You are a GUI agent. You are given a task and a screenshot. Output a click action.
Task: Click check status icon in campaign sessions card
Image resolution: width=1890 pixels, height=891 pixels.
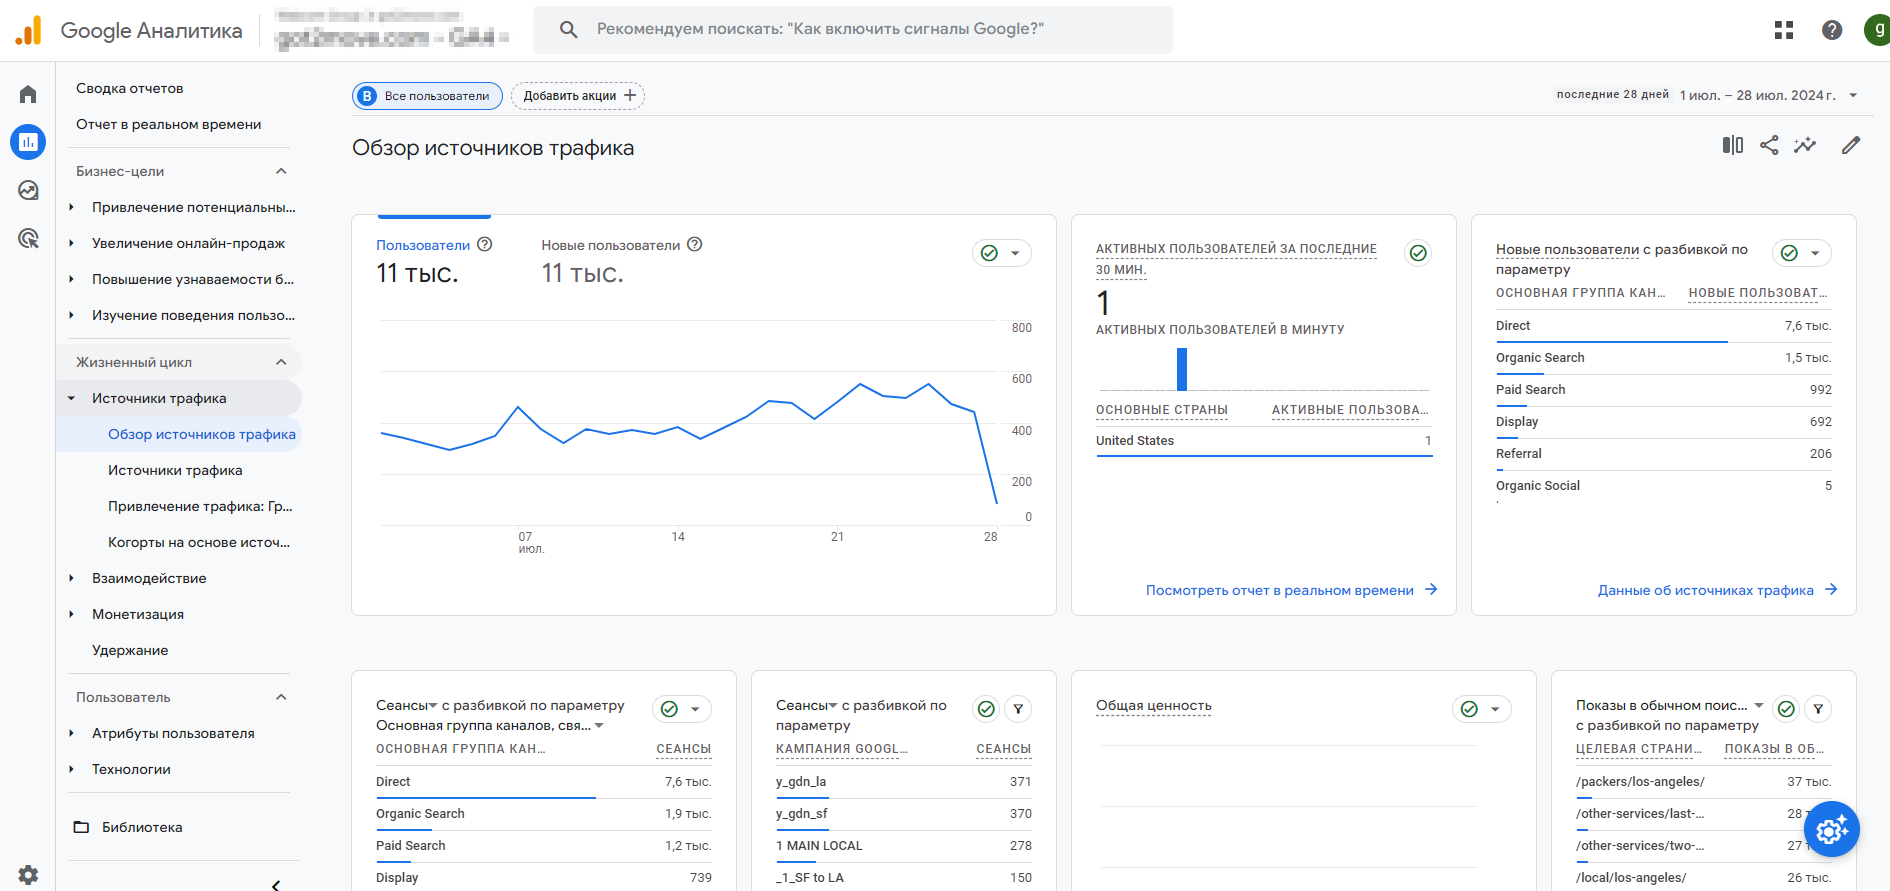pos(987,709)
